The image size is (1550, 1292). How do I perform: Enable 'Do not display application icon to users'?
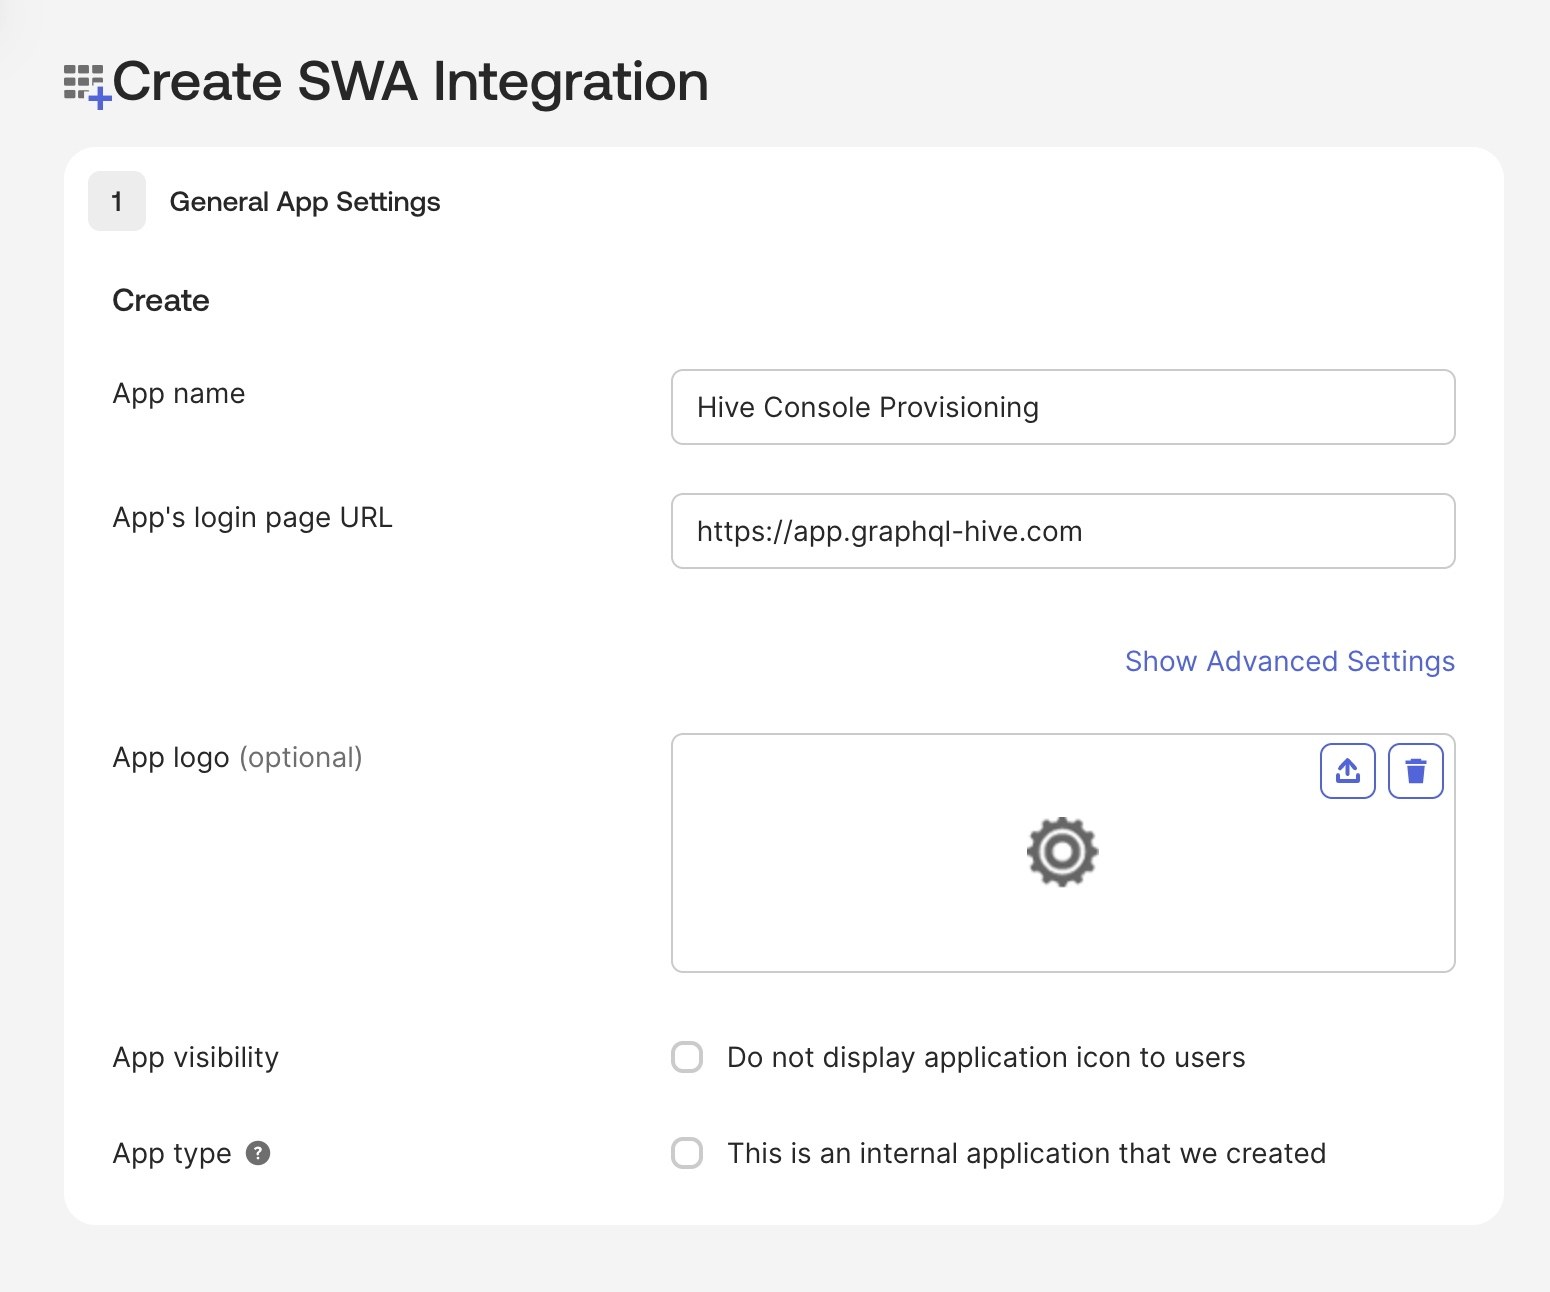click(x=687, y=1057)
